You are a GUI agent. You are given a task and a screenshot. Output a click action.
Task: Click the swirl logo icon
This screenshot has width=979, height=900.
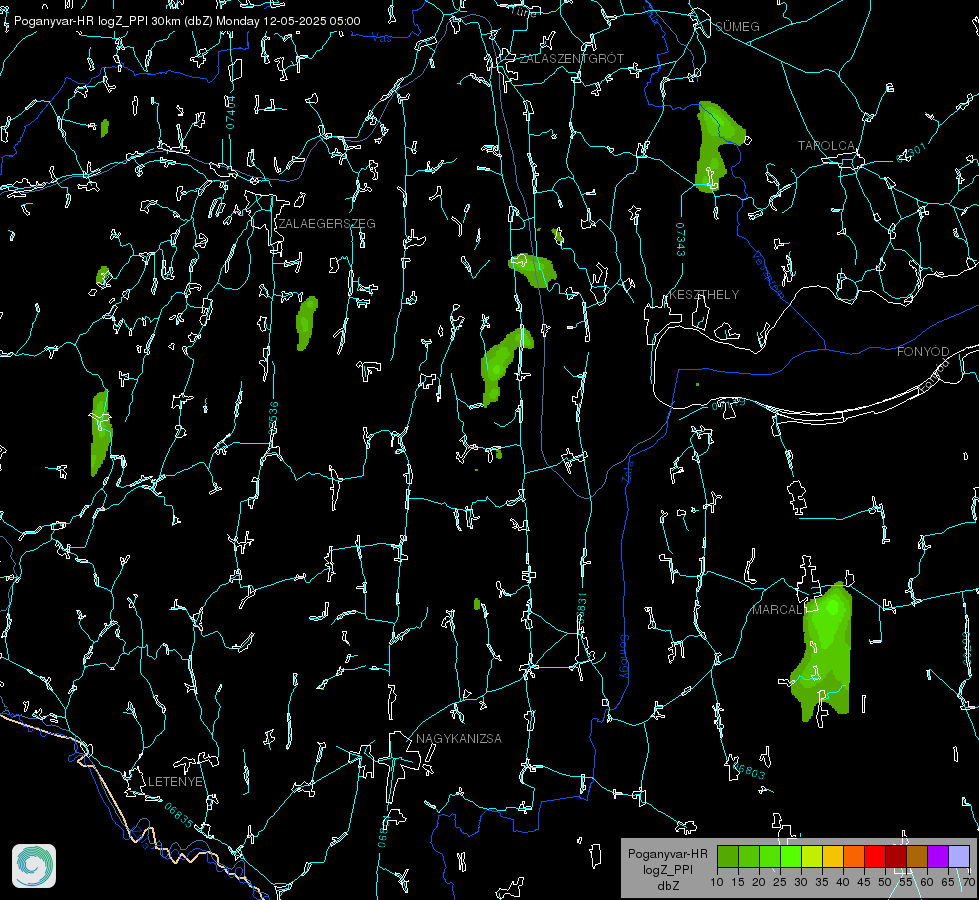(34, 866)
